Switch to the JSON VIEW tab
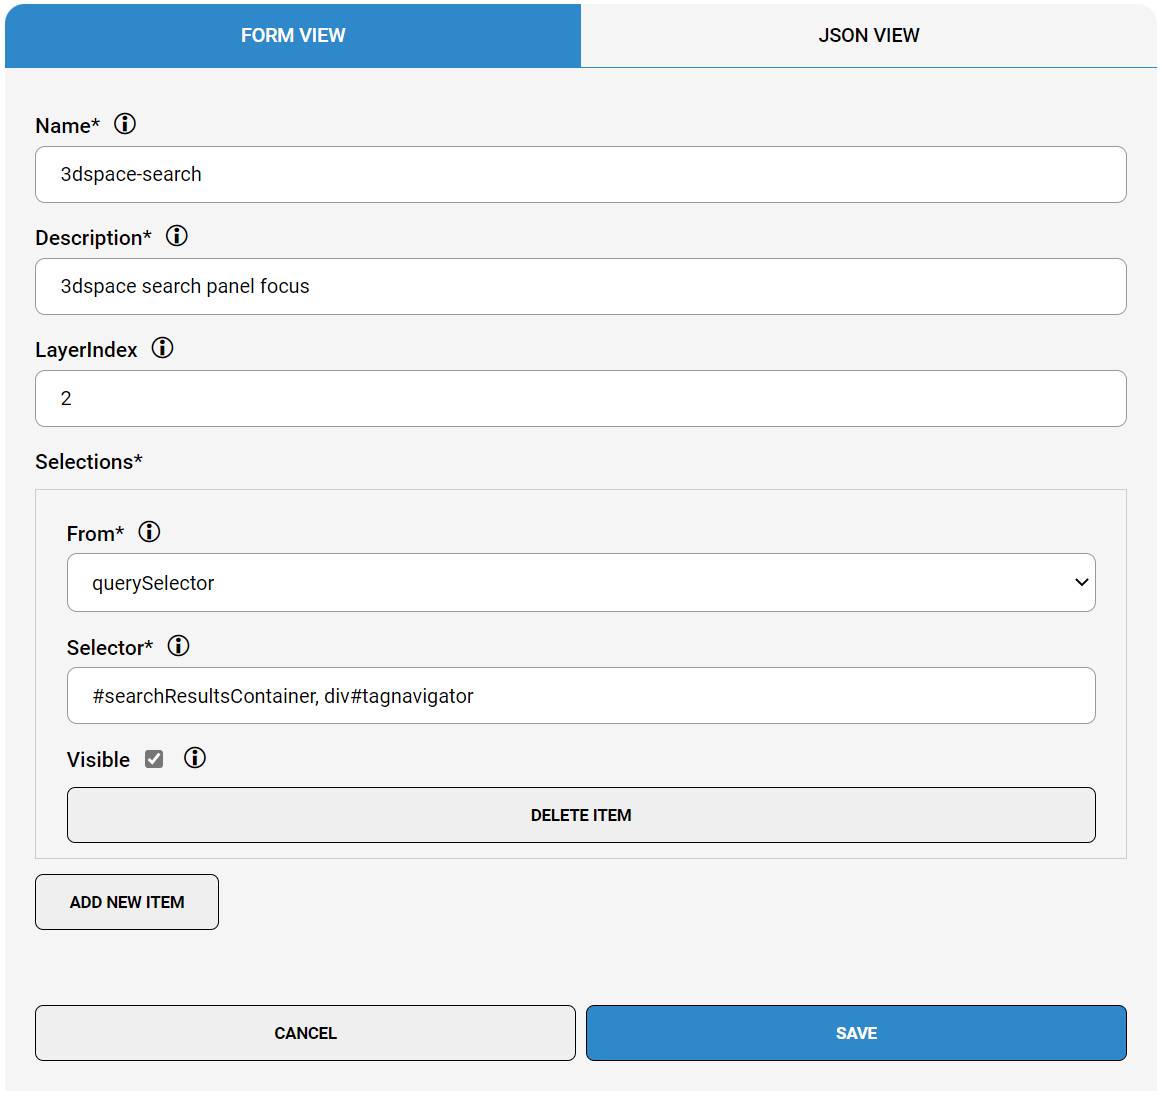Viewport: 1162px width, 1098px height. (869, 36)
